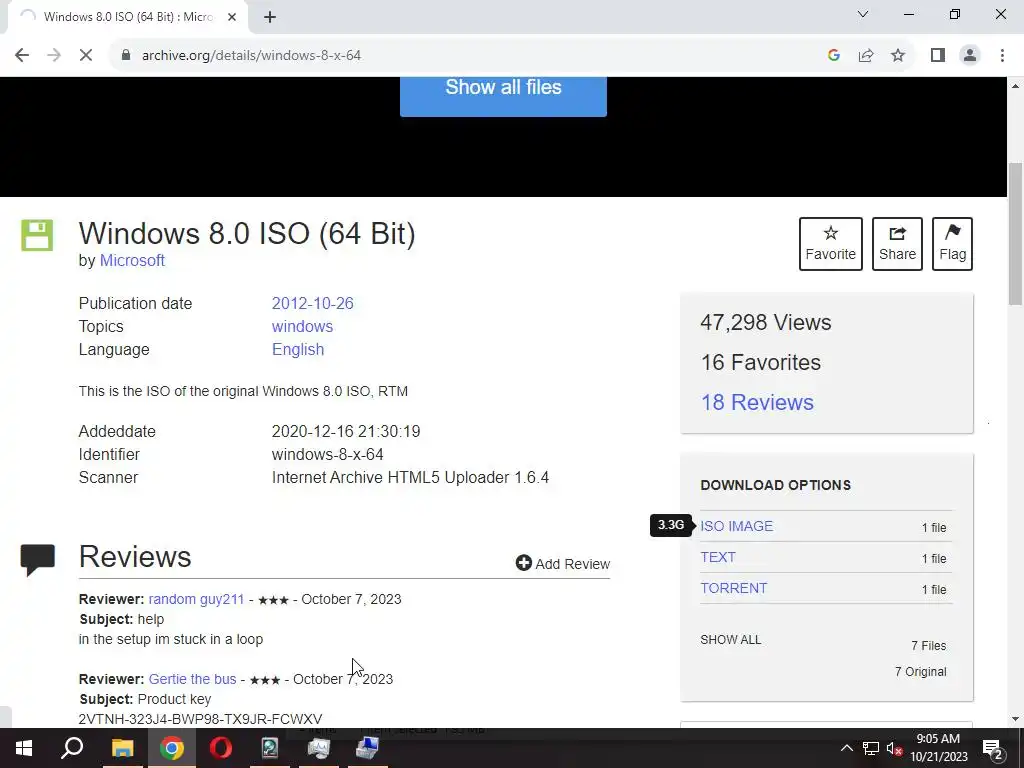The height and width of the screenshot is (768, 1024).
Task: Download the ISO IMAGE file
Action: coord(737,526)
